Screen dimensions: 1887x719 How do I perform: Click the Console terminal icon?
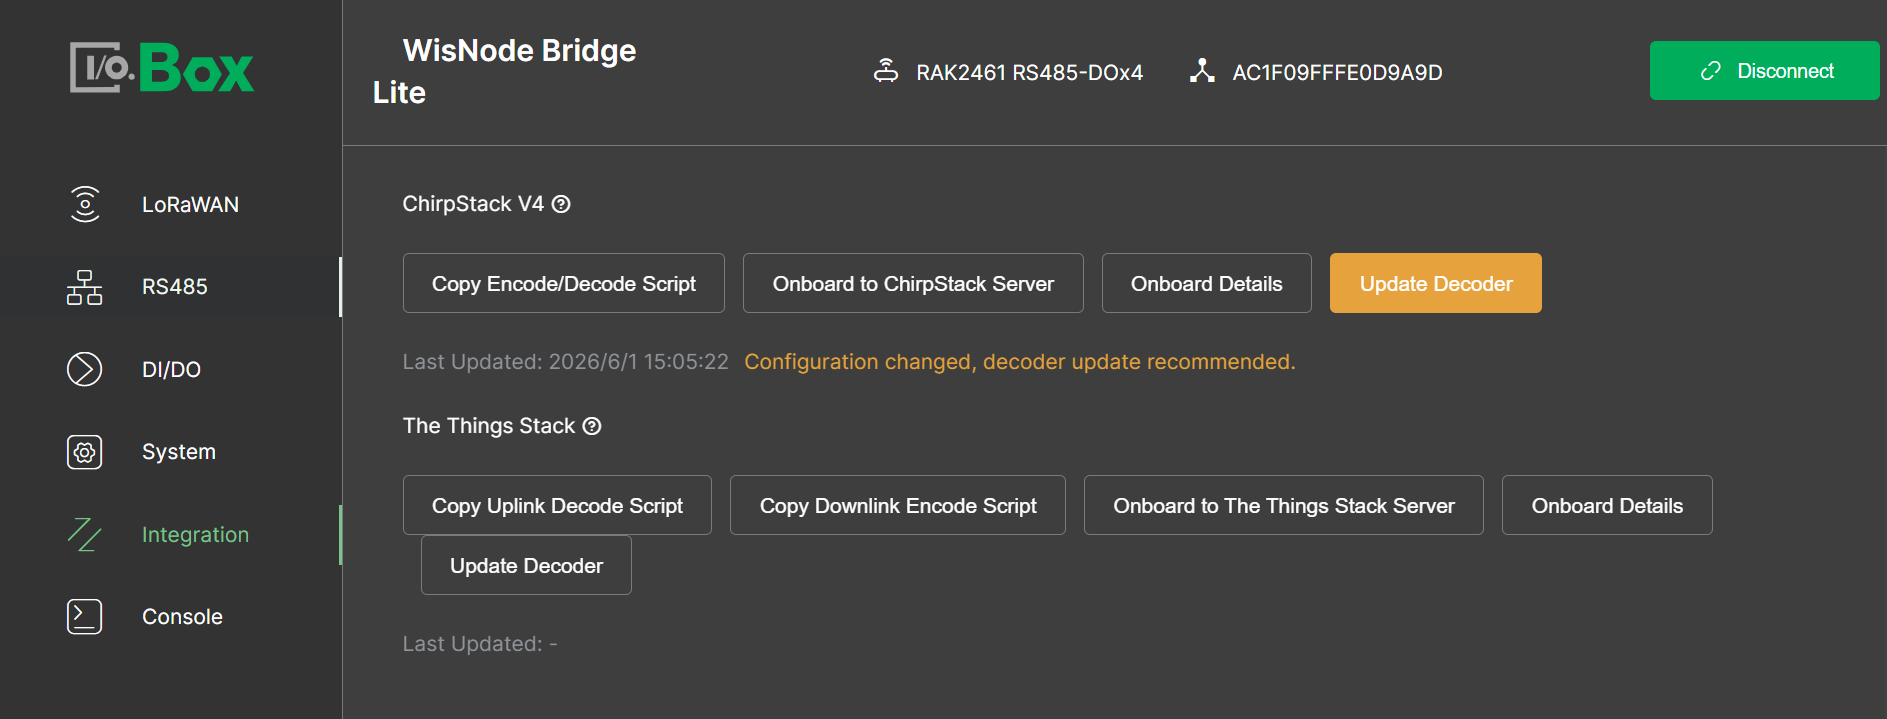click(85, 617)
